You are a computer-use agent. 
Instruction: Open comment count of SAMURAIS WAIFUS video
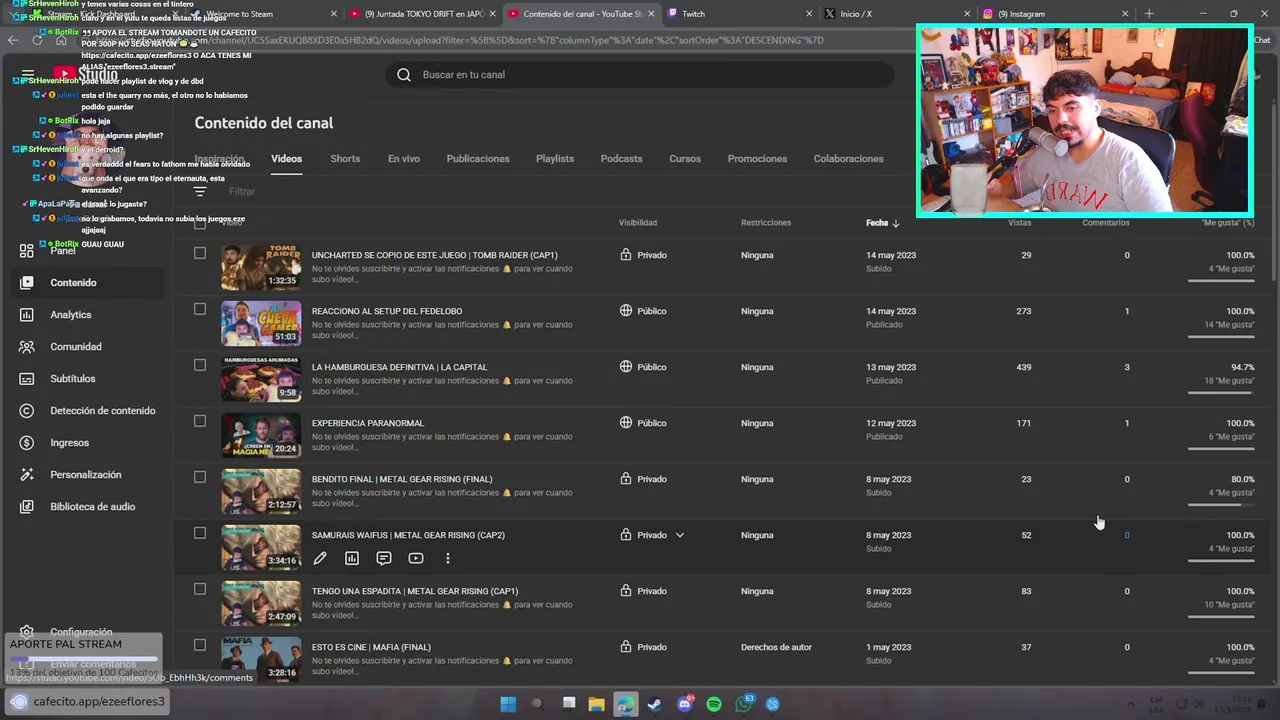click(x=1126, y=535)
